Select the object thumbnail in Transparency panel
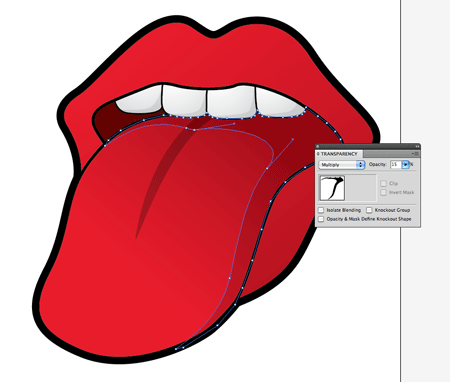 point(332,188)
